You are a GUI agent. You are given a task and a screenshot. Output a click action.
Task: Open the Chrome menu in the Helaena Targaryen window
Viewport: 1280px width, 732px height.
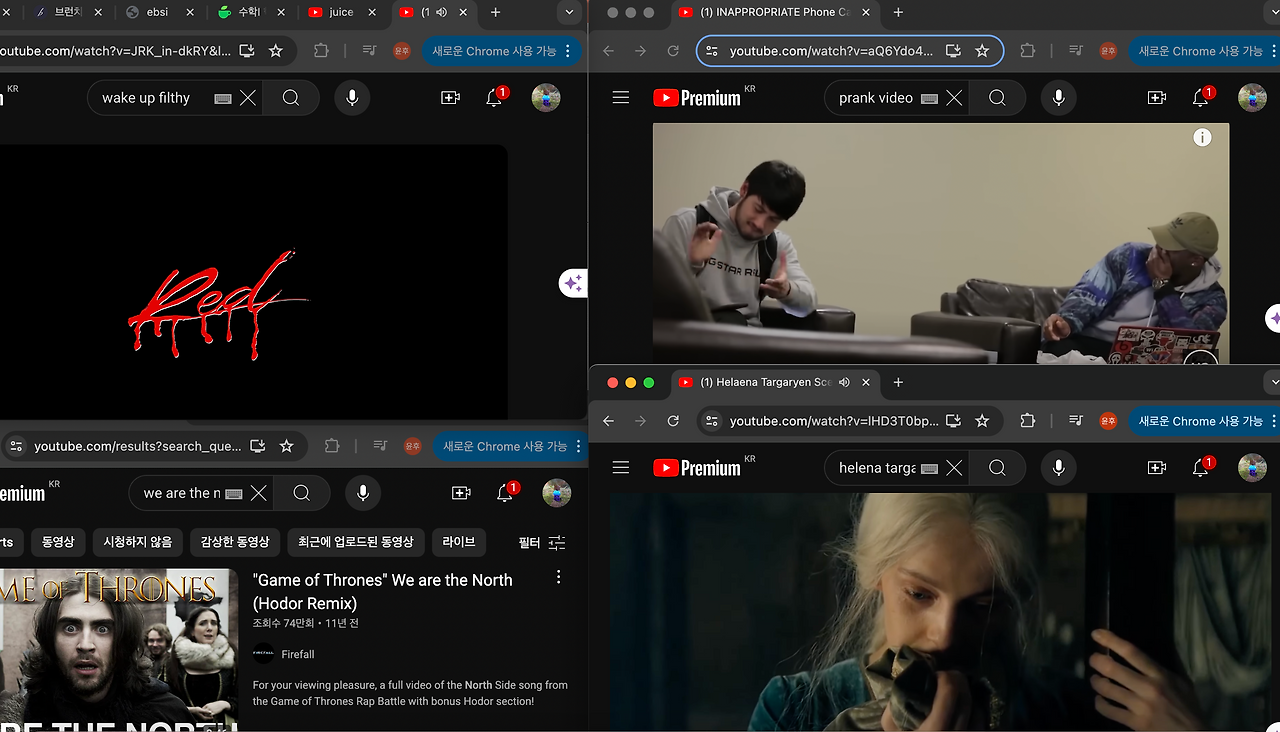click(x=1275, y=421)
